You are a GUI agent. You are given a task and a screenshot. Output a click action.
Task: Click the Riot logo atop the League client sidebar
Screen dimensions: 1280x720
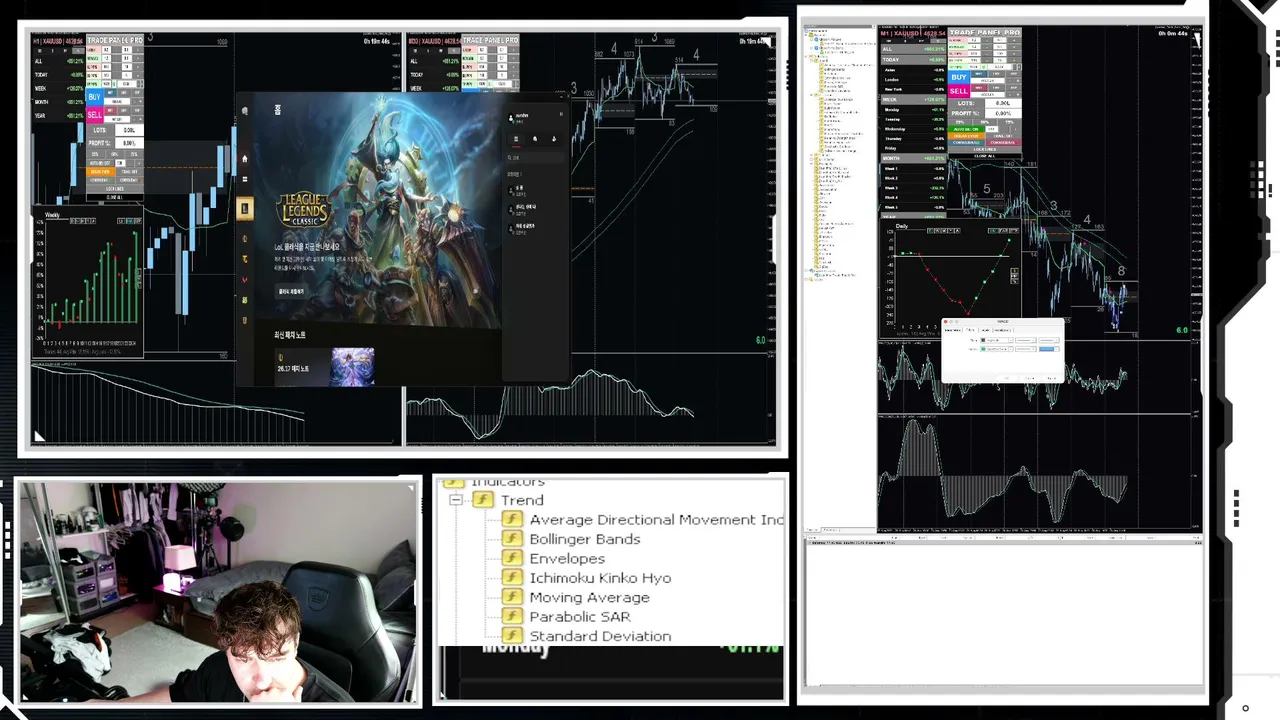click(245, 111)
